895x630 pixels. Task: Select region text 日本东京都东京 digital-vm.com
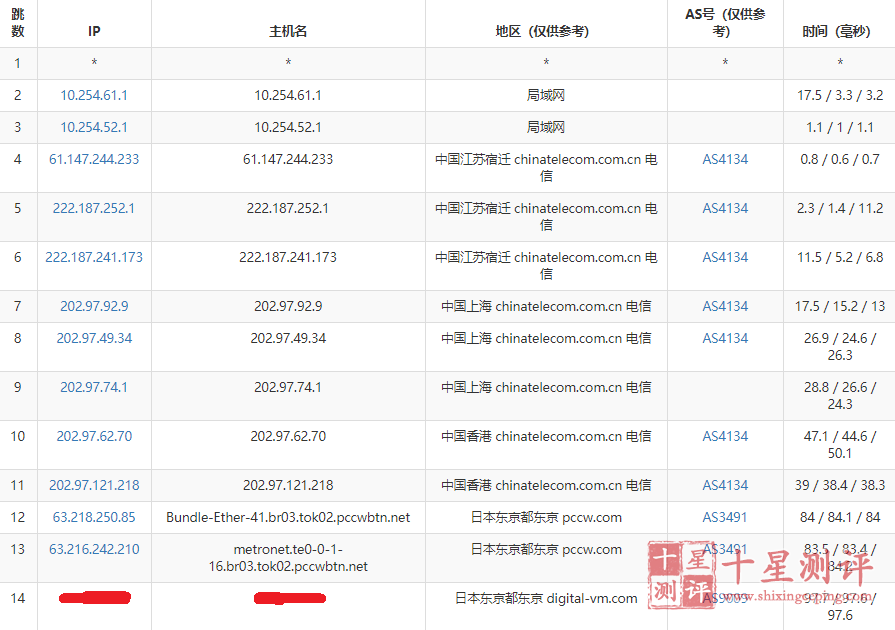click(546, 599)
